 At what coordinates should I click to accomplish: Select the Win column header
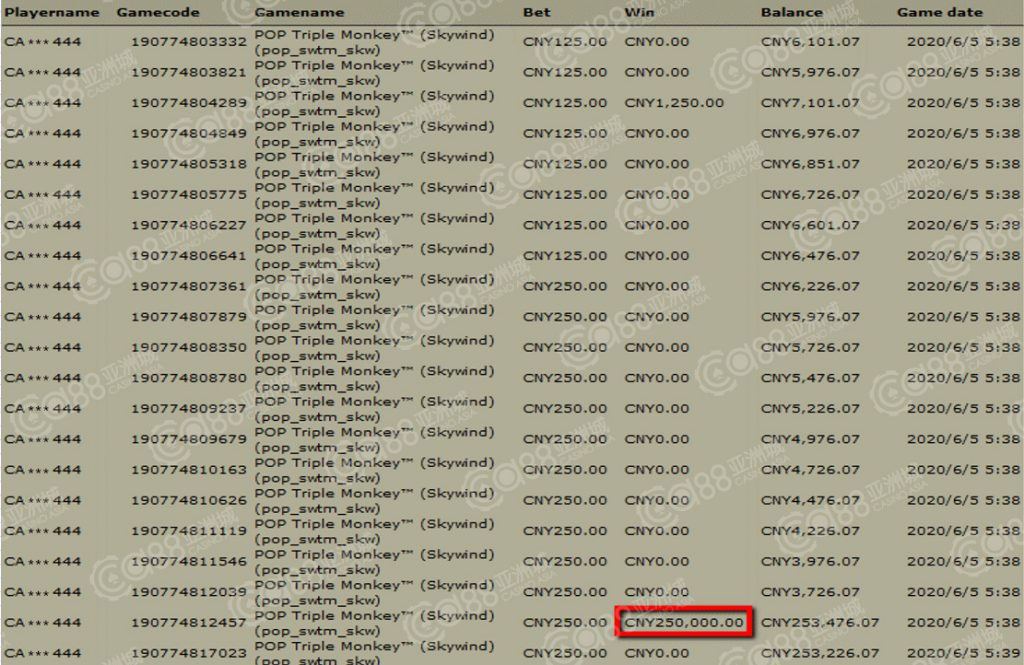(640, 13)
